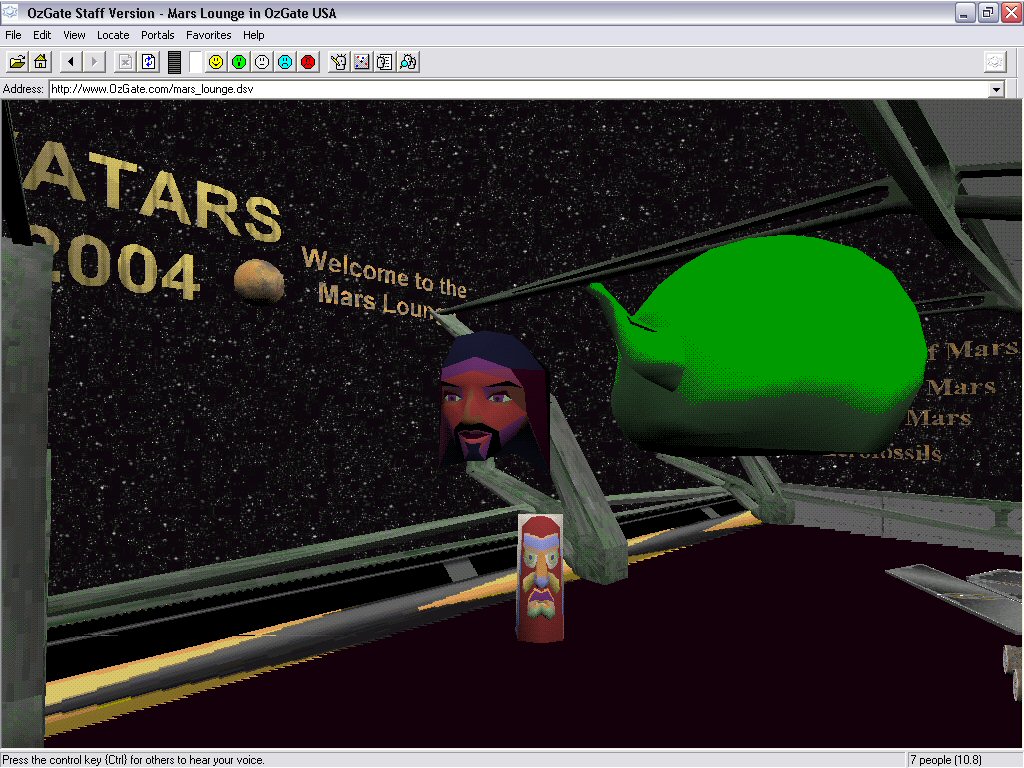This screenshot has width=1024, height=768.
Task: Open the Locate menu
Action: 113,35
